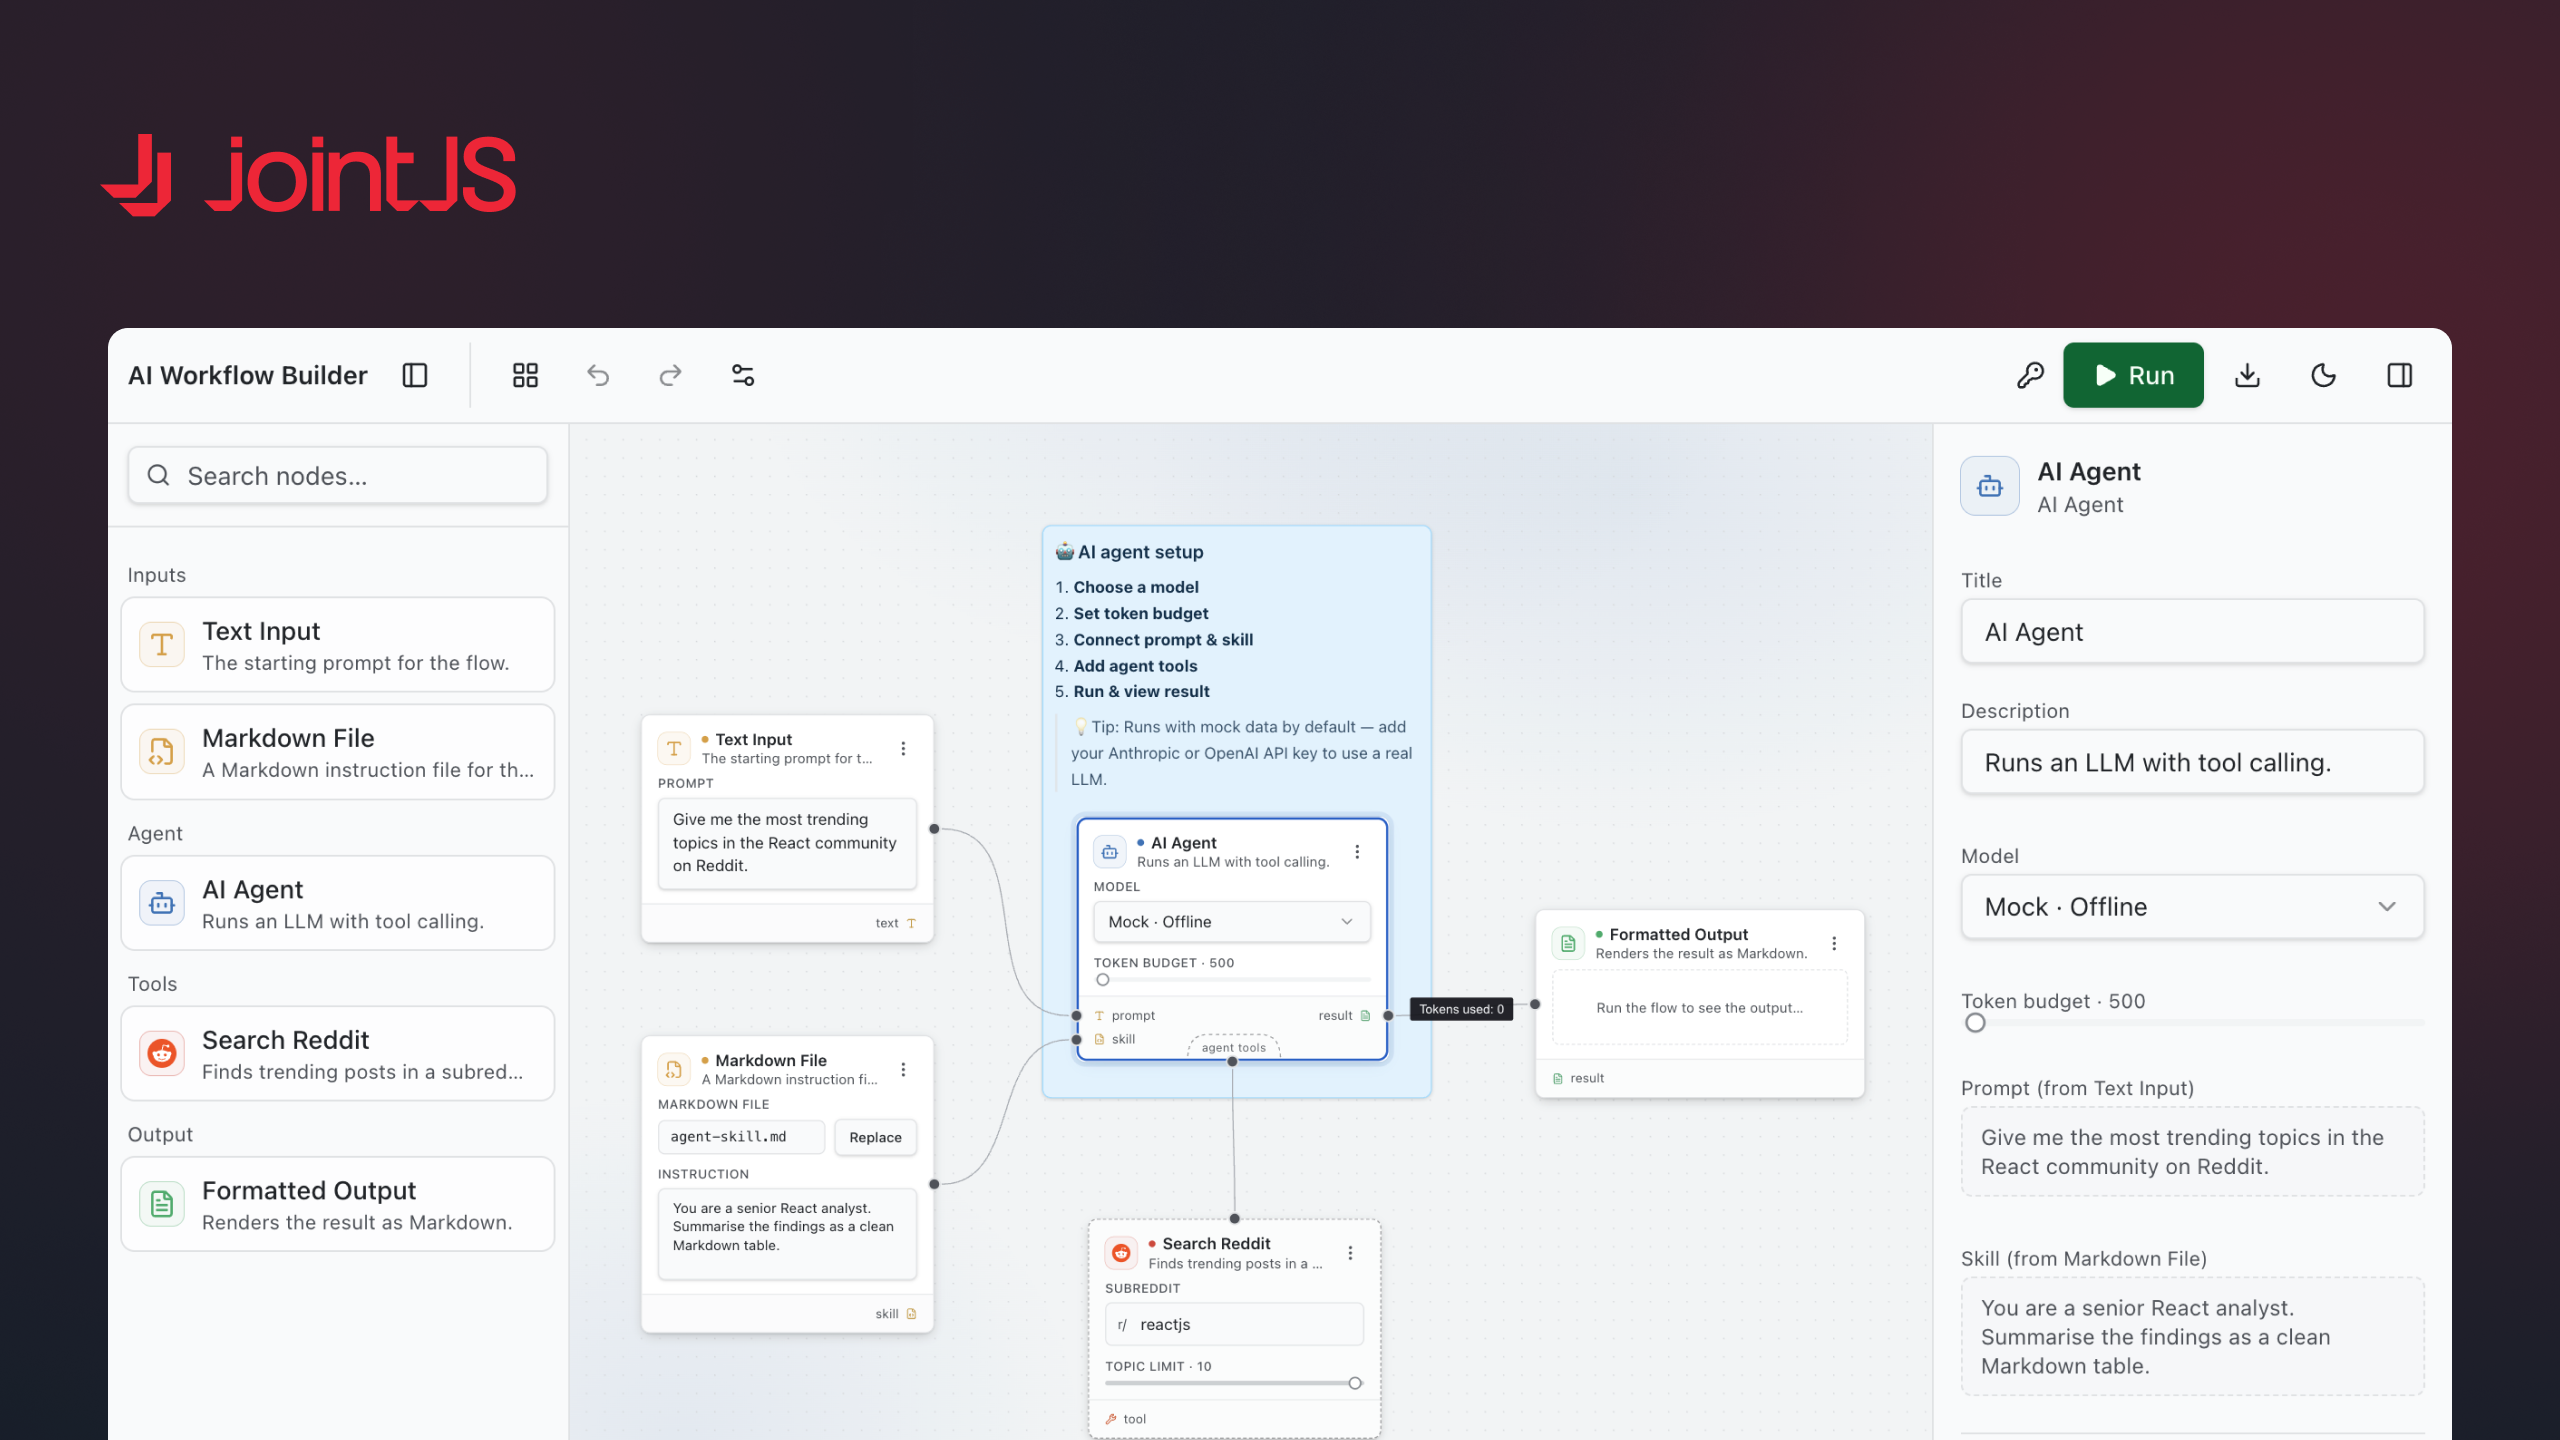Image resolution: width=2560 pixels, height=1440 pixels.
Task: Click the 'Run the flow to see the output...' placeholder
Action: coord(1700,1008)
